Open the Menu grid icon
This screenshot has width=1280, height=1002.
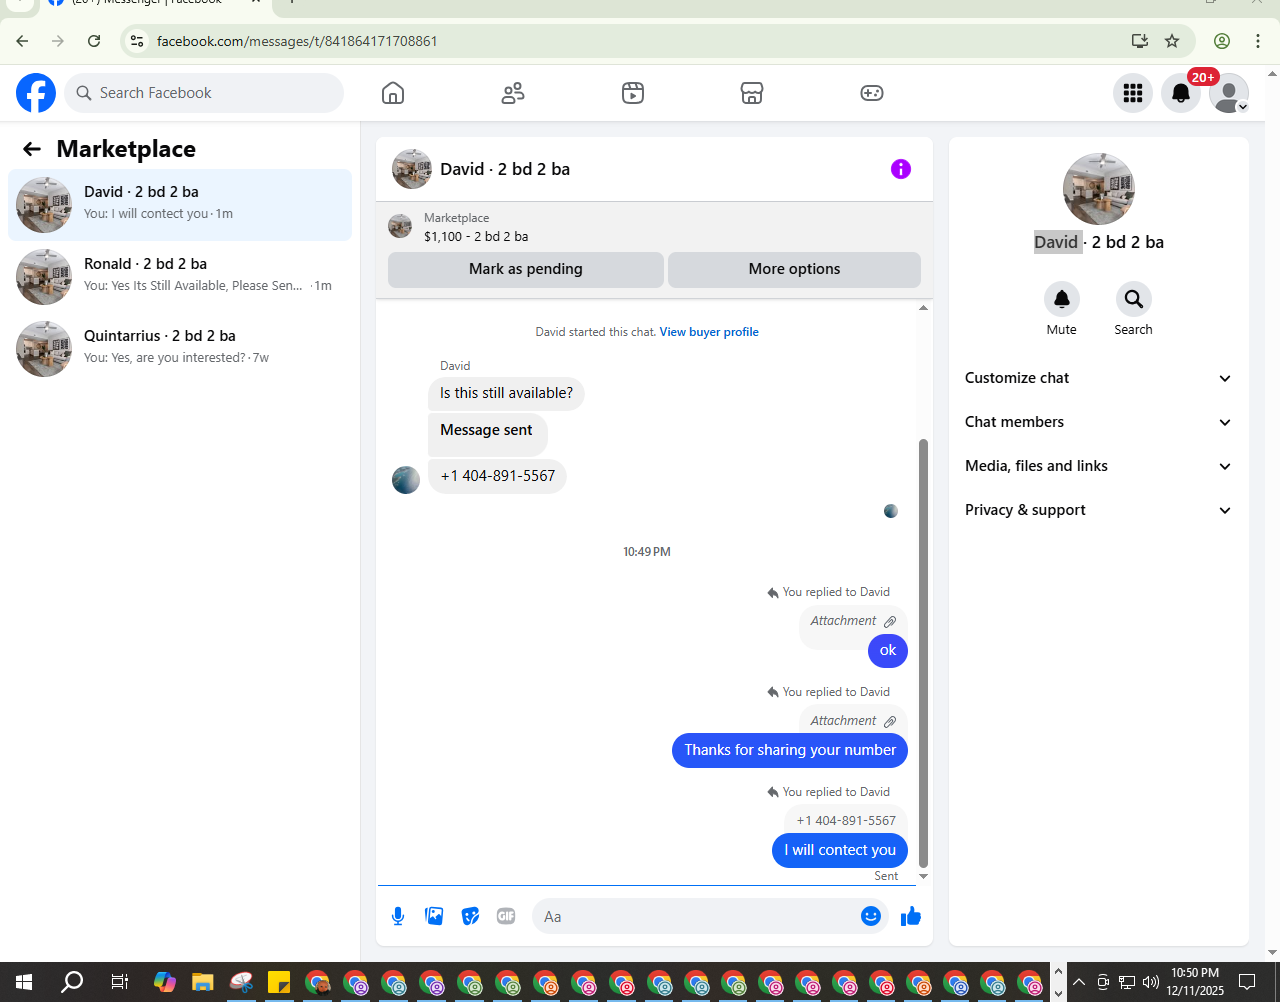(1133, 93)
